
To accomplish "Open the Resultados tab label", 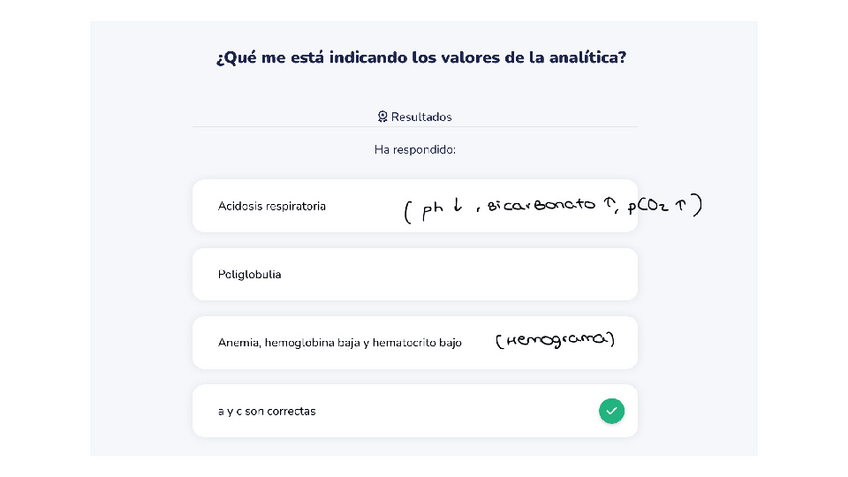I will coord(421,117).
